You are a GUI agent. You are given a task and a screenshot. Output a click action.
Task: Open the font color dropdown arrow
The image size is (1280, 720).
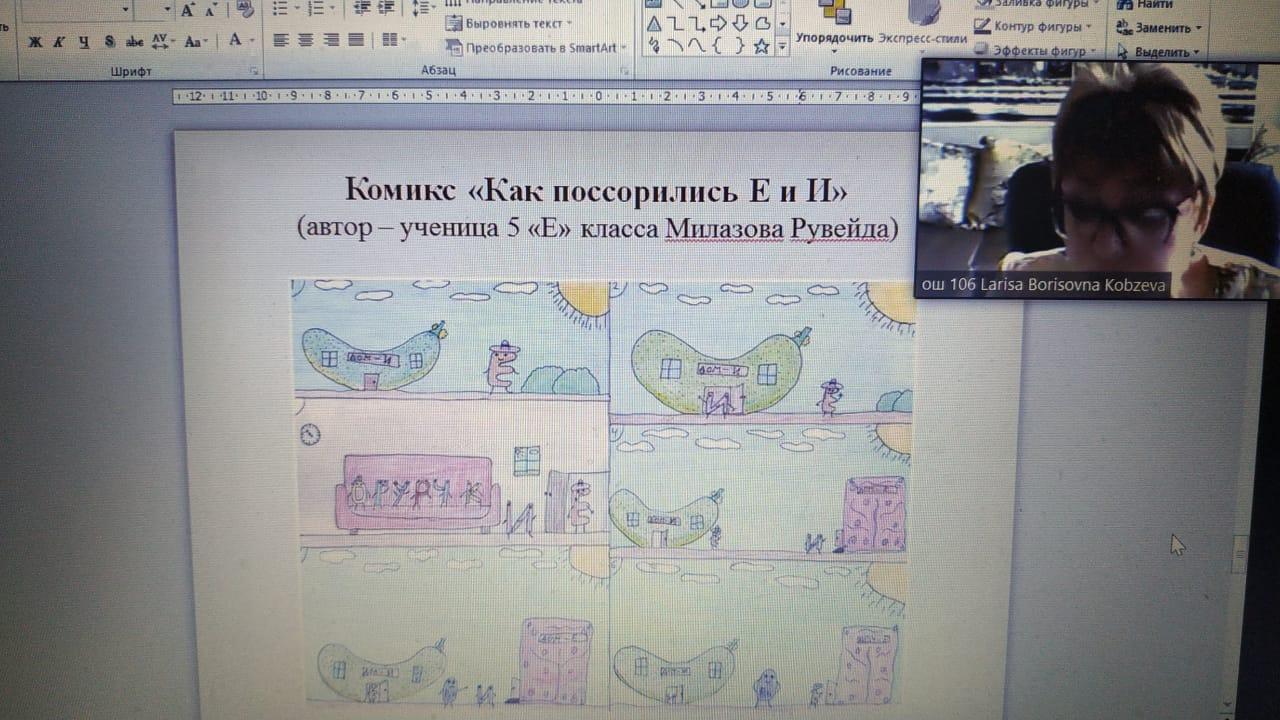click(x=252, y=41)
